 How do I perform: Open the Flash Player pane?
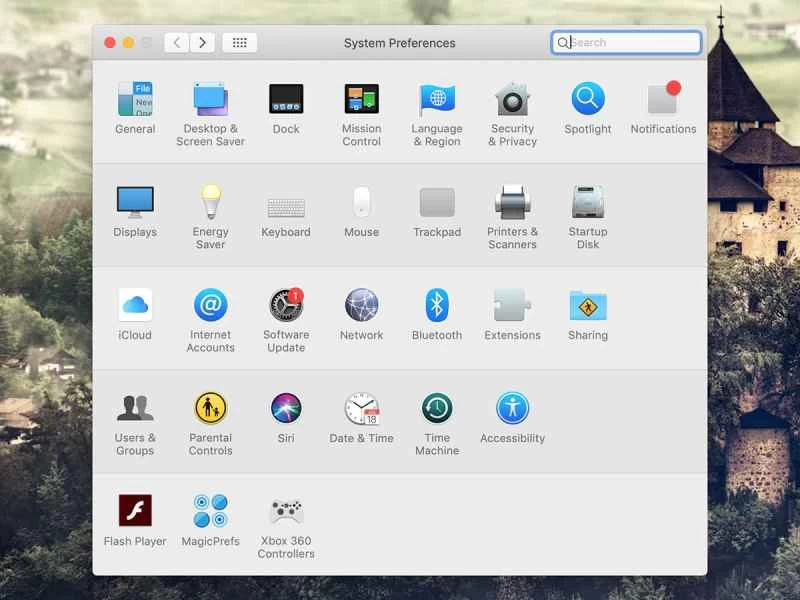135,512
